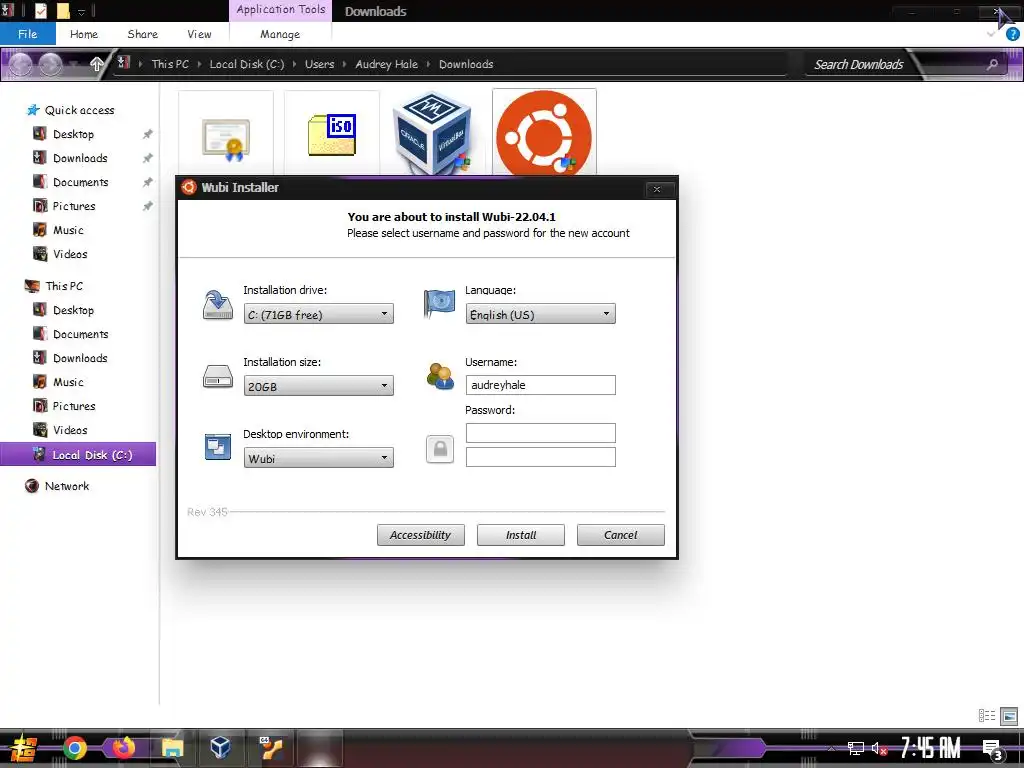Select the VirtualBox installer thumbnail
1024x768 pixels.
click(x=432, y=134)
